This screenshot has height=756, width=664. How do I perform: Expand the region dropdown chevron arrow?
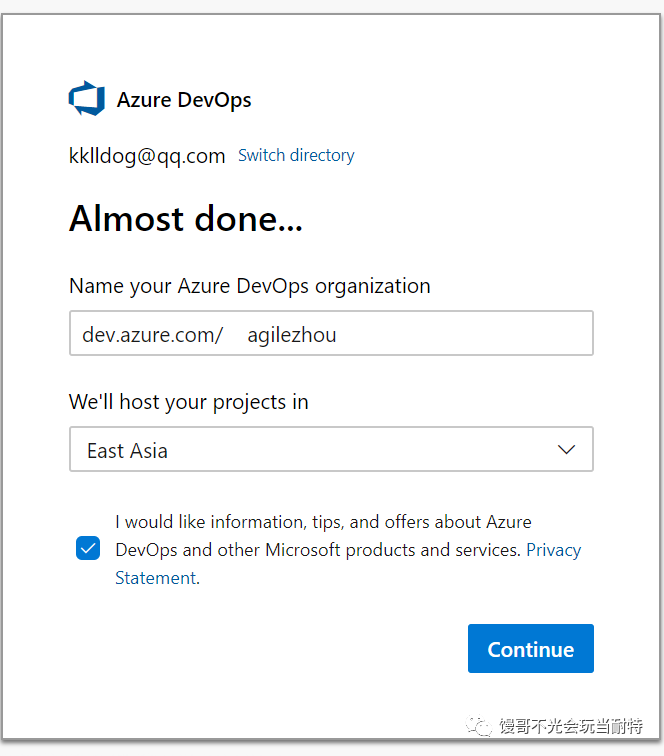tap(566, 449)
